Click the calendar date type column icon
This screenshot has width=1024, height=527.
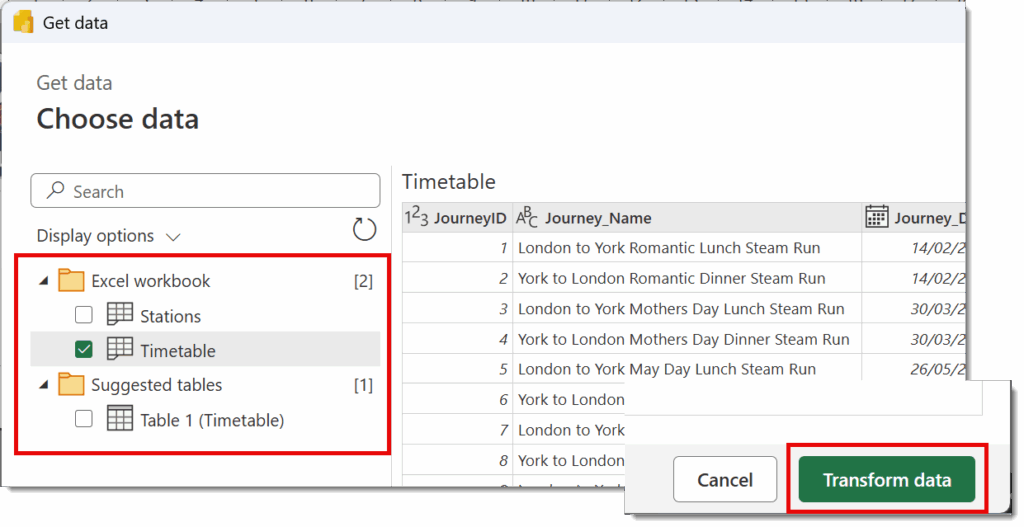[876, 217]
